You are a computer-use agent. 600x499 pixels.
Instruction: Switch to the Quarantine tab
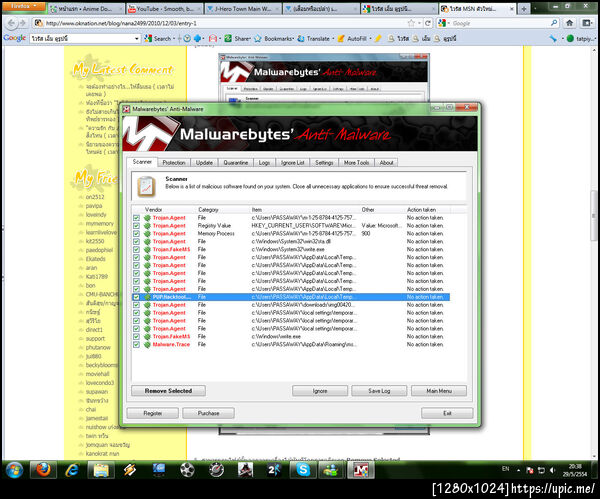236,163
